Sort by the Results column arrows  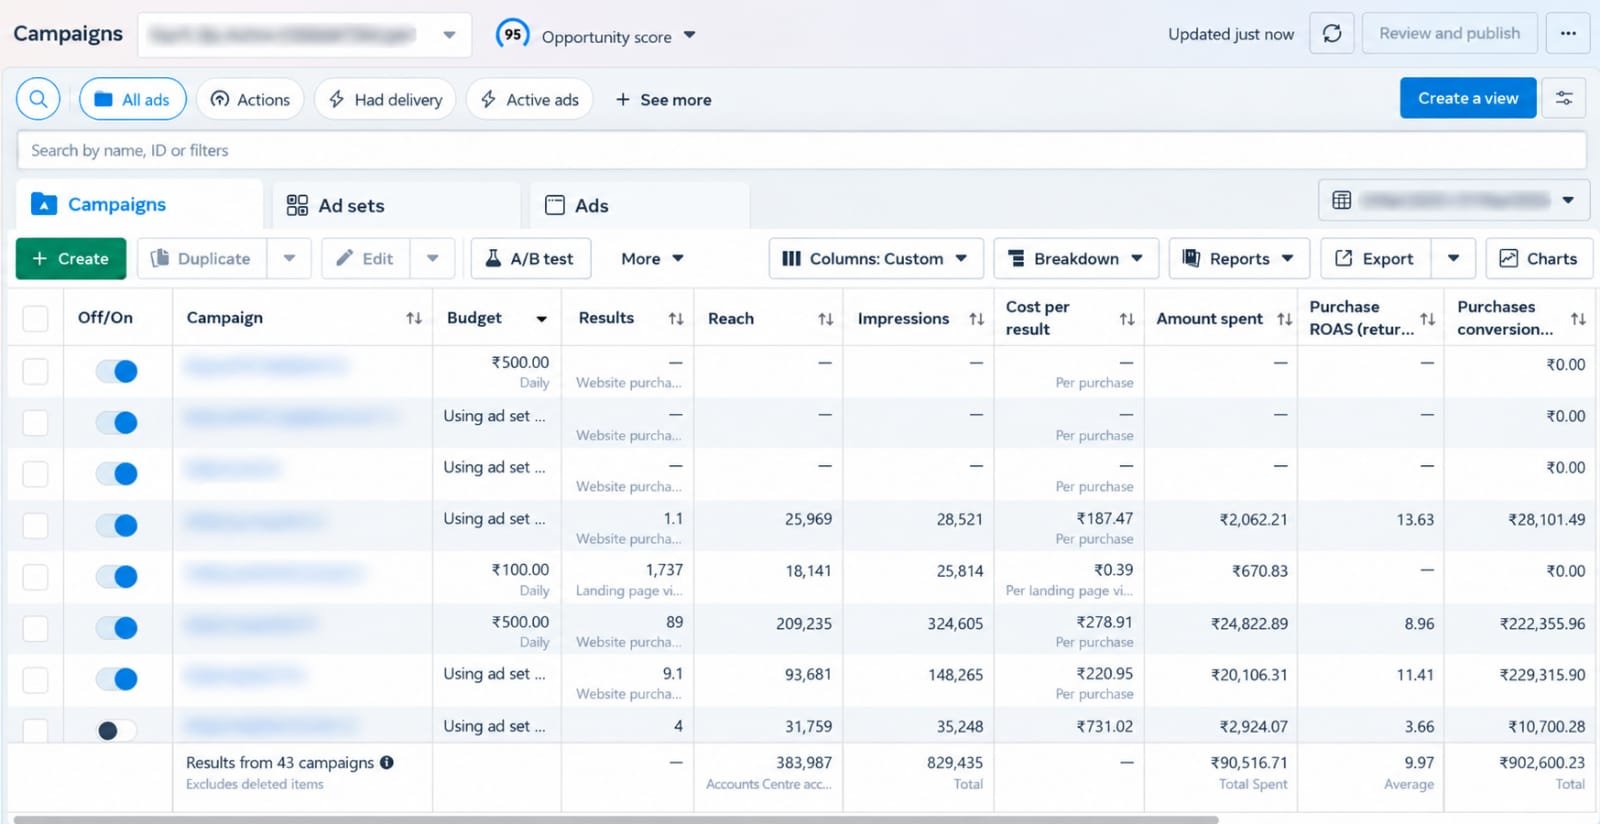[676, 318]
